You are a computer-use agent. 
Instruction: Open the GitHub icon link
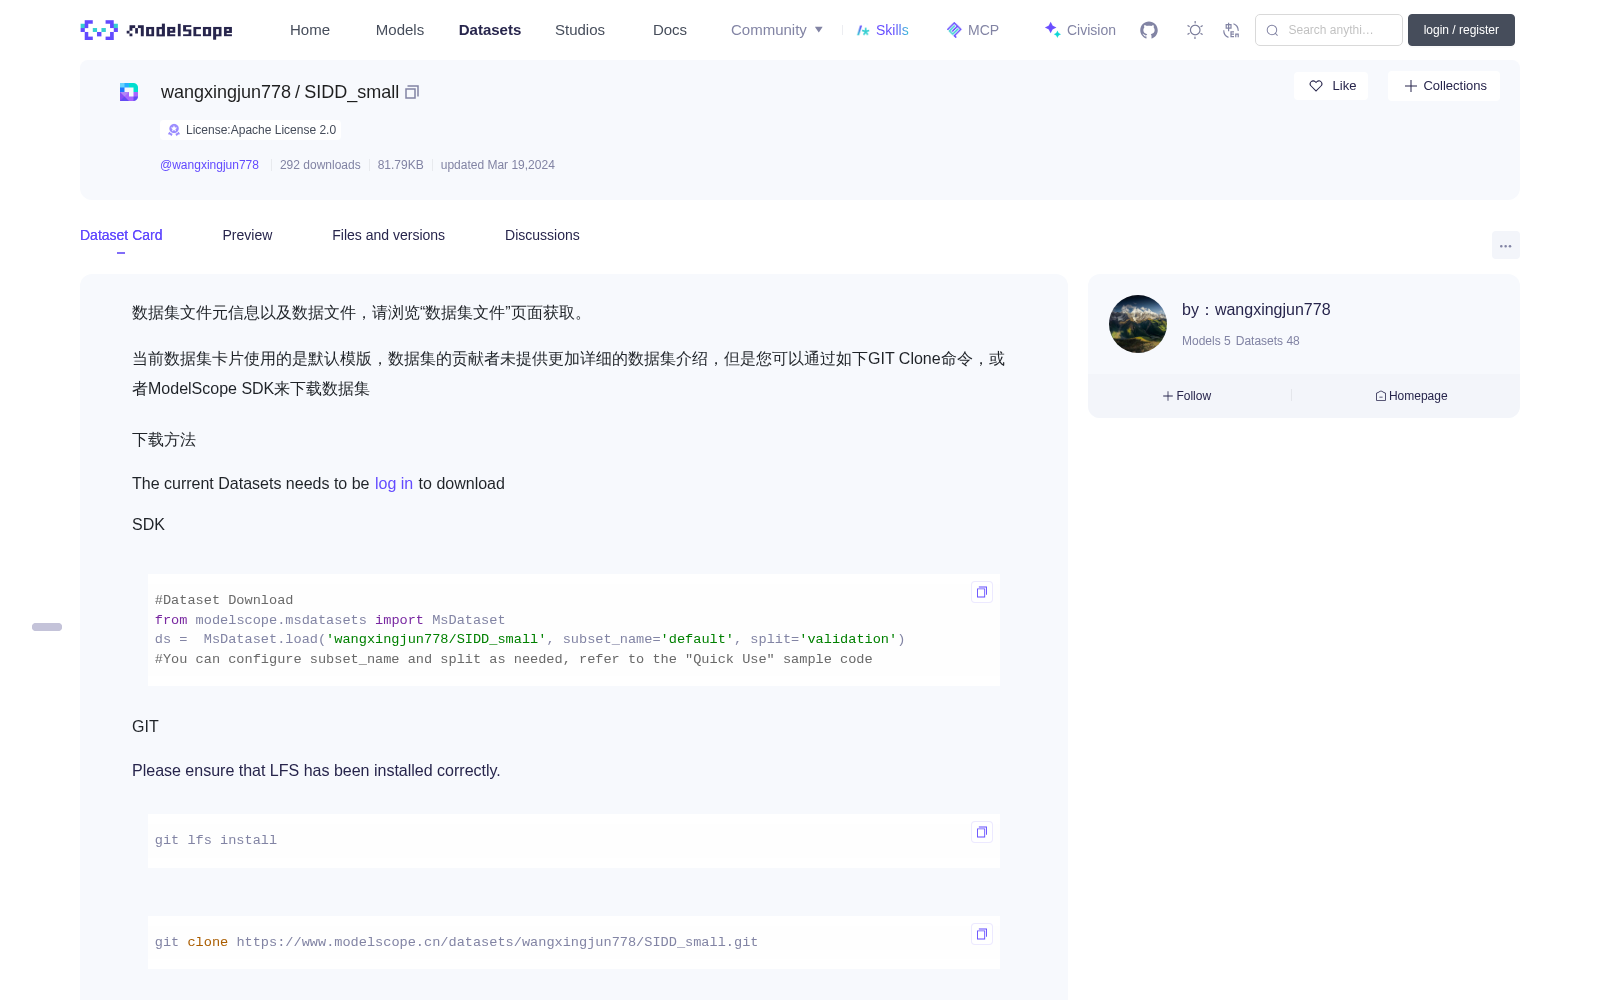click(1149, 30)
